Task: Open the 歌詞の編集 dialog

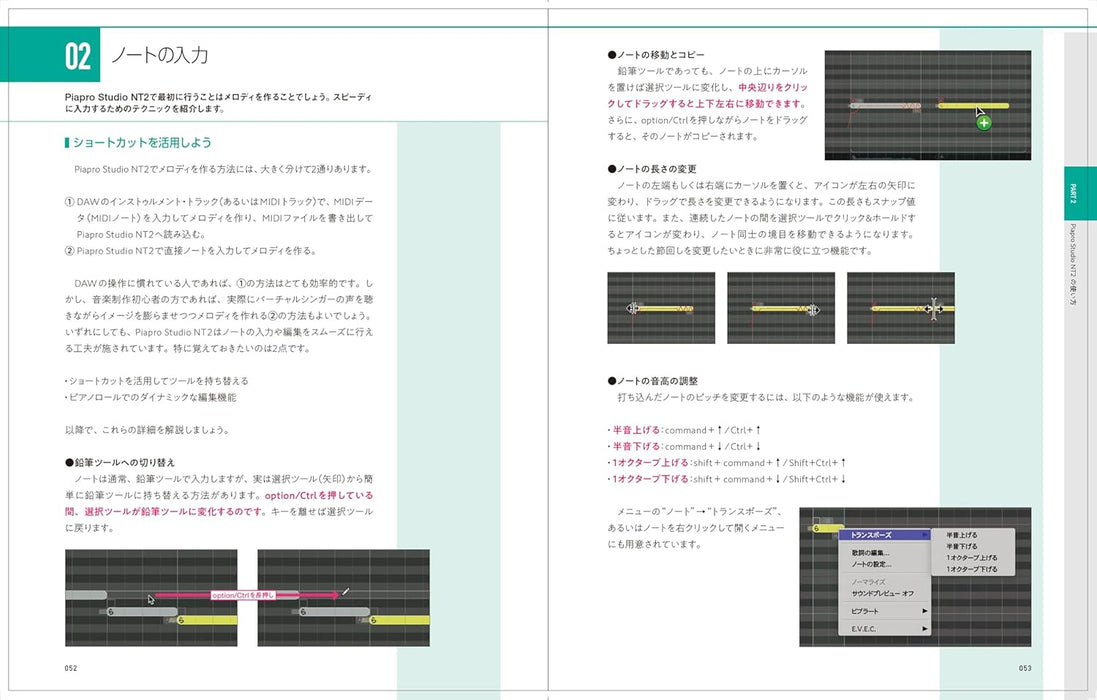Action: (871, 551)
